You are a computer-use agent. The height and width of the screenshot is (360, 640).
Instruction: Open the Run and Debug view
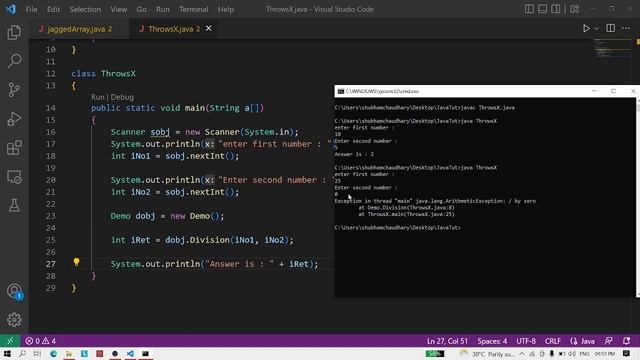tap(14, 119)
